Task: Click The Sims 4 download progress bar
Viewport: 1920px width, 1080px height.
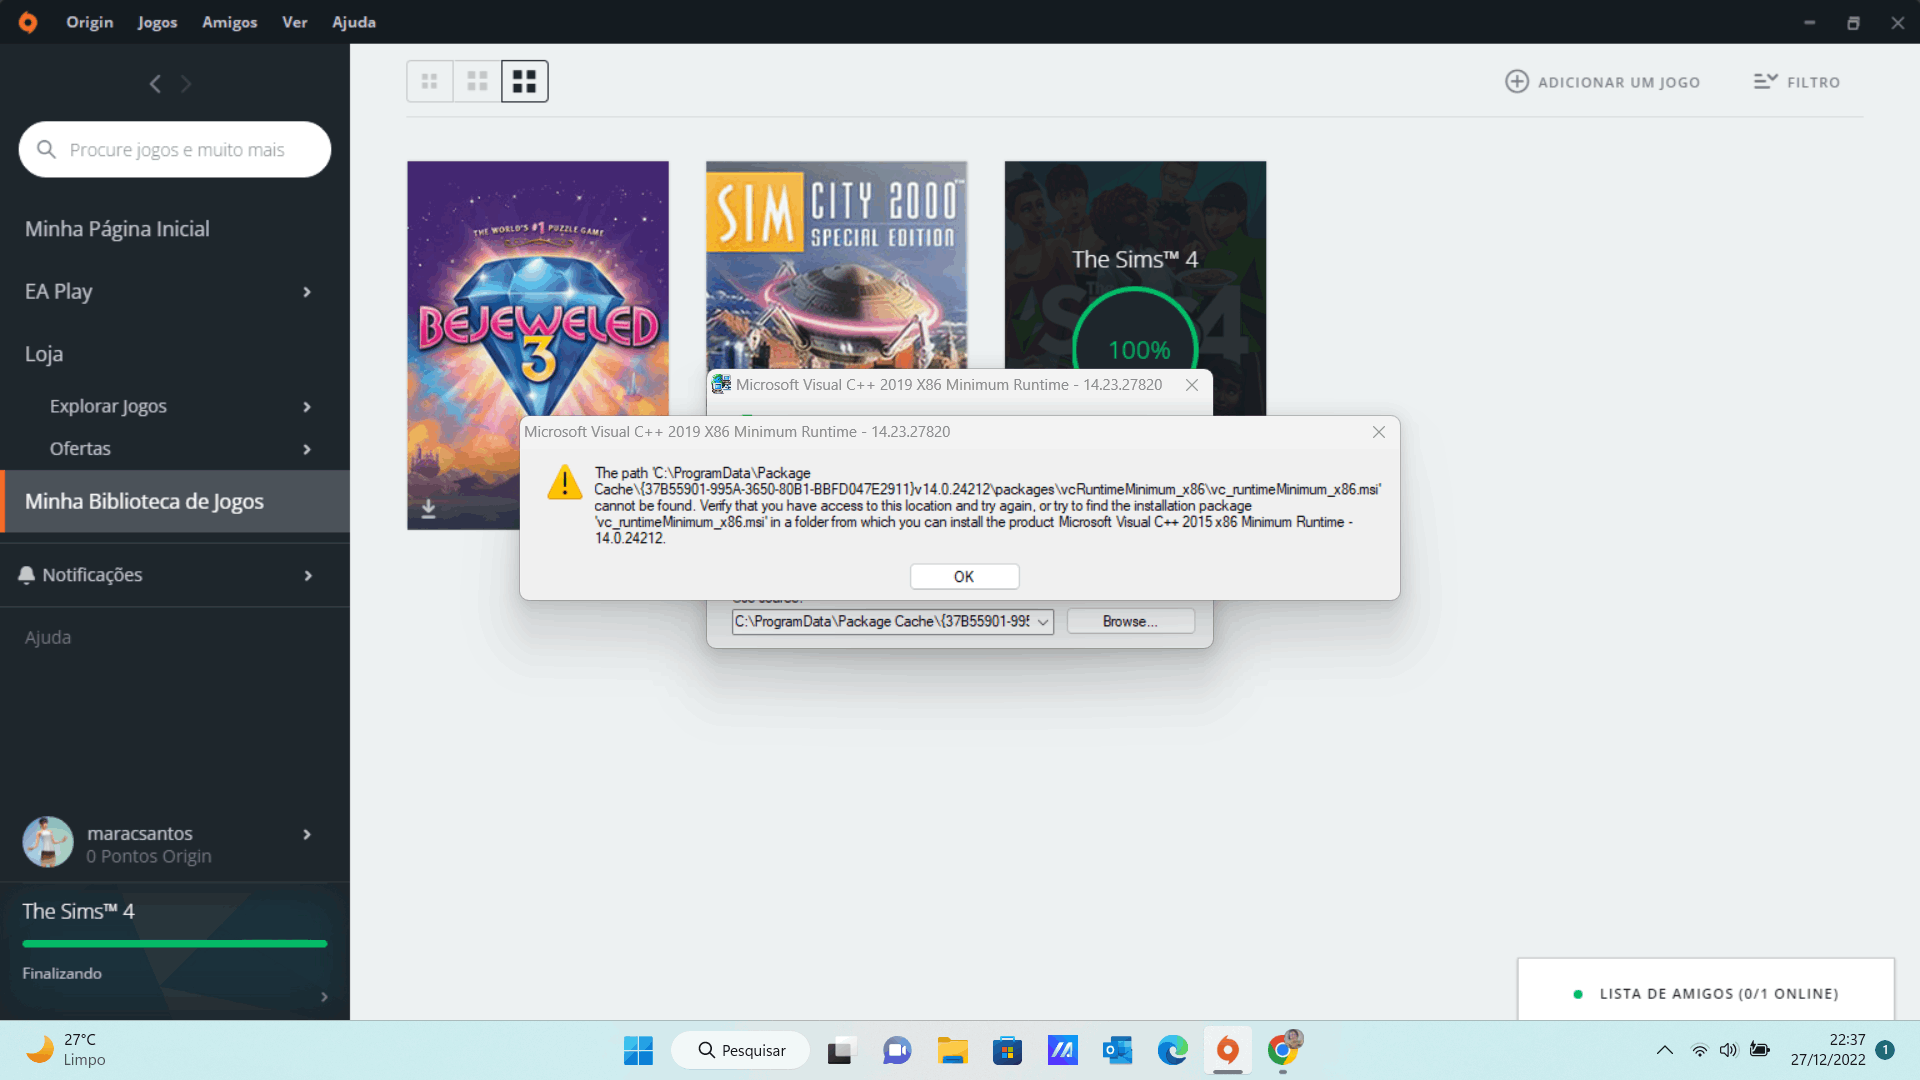Action: (x=175, y=943)
